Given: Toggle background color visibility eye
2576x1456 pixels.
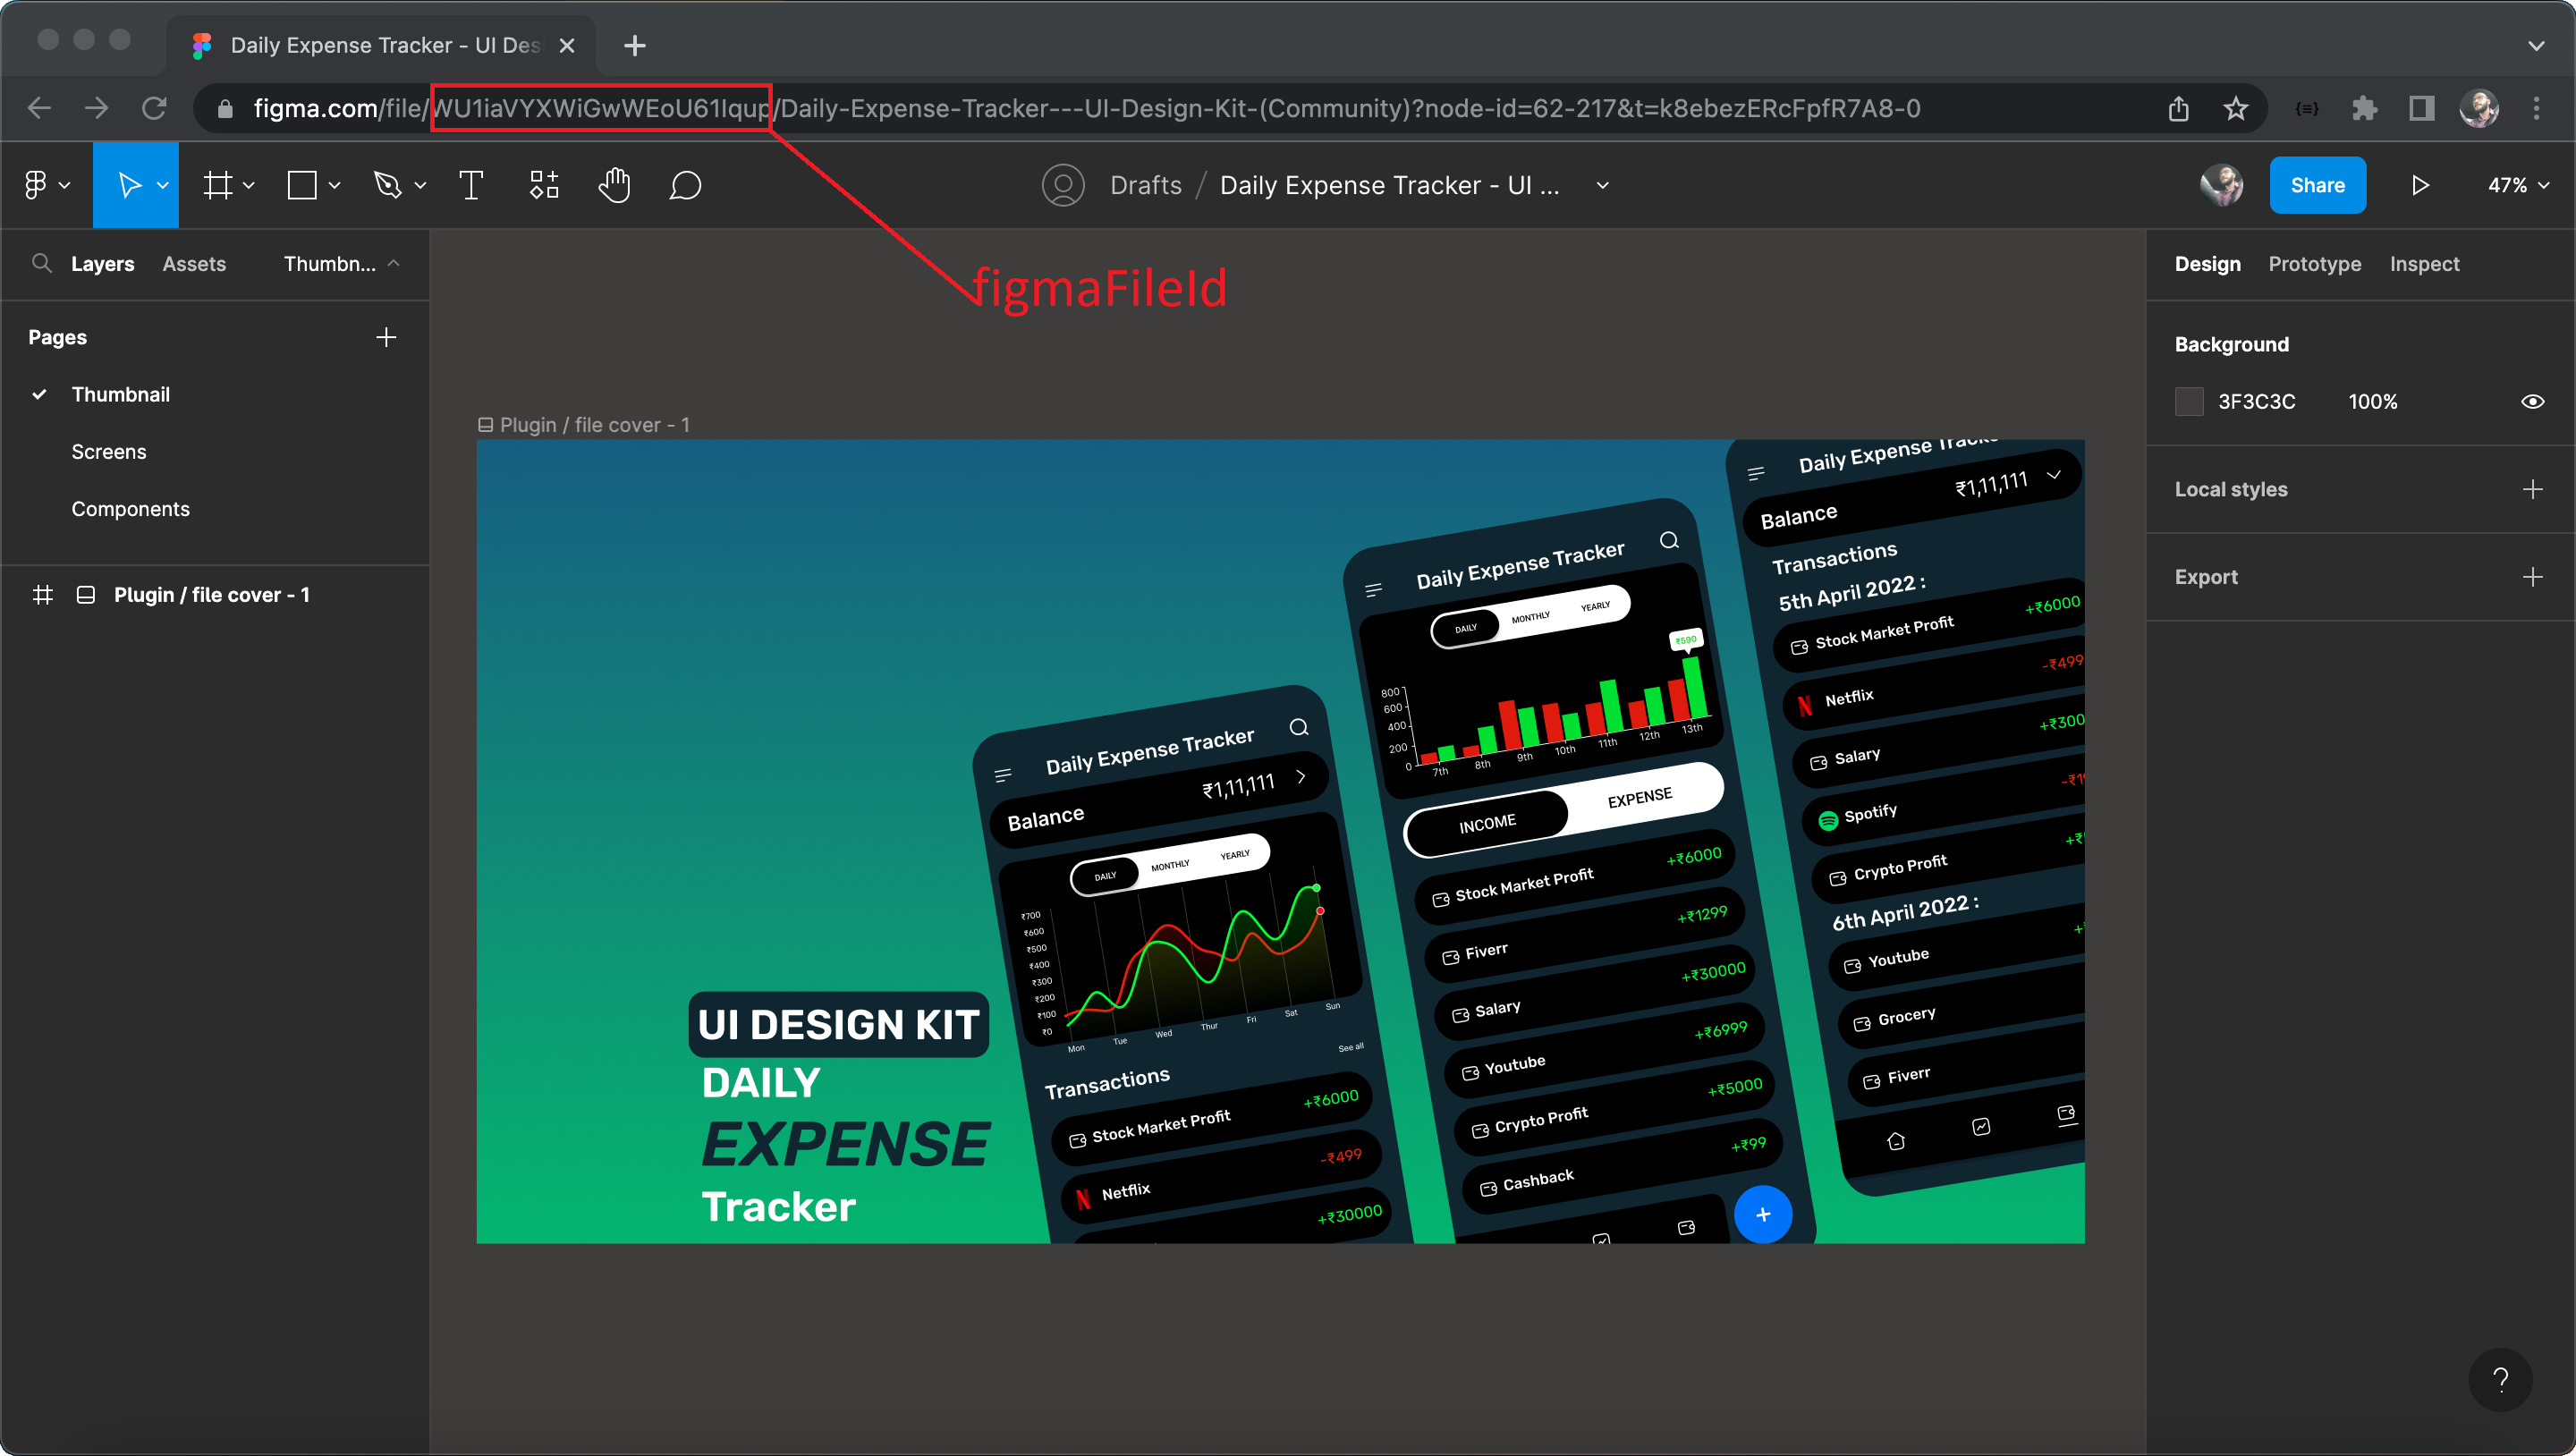Looking at the screenshot, I should pos(2533,401).
